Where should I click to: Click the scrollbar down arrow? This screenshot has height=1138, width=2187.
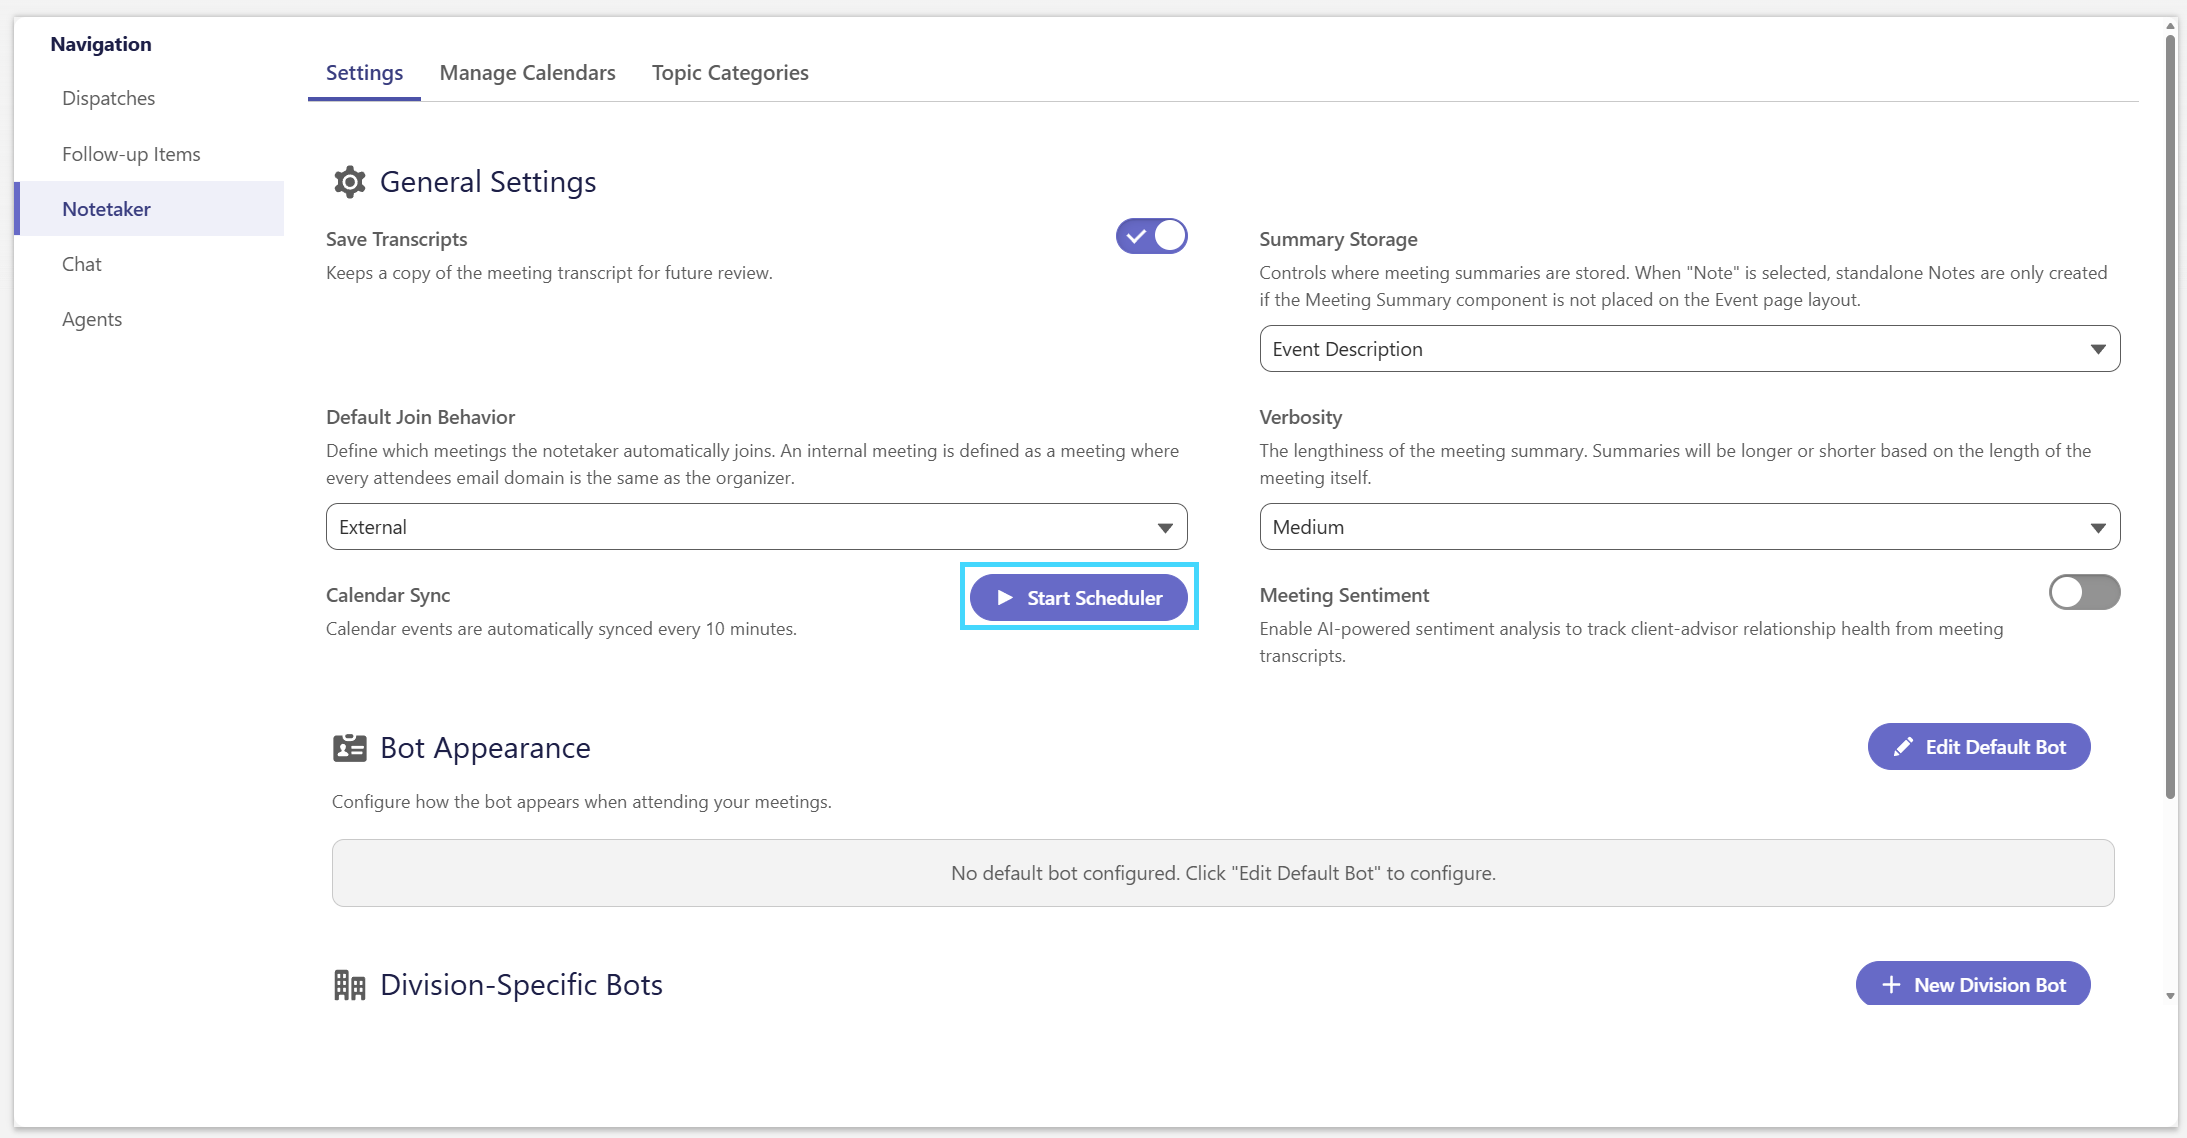pos(2170,996)
